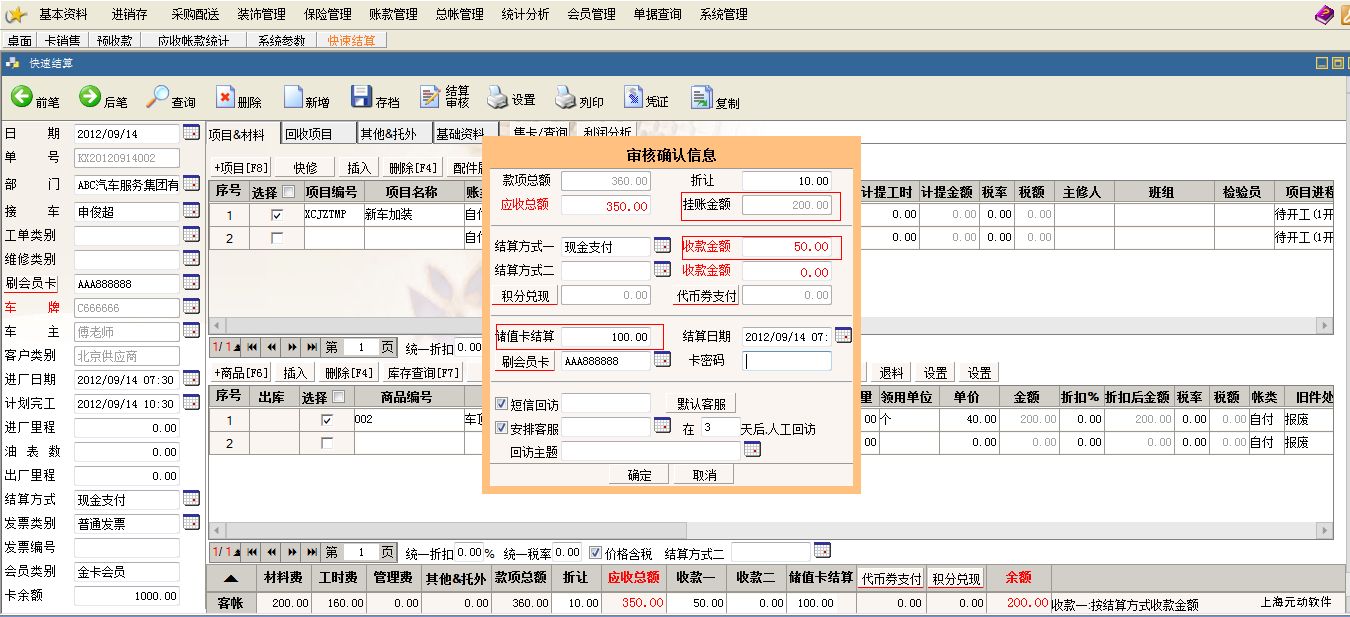Click right arrow of project table scrollbar
Image resolution: width=1350 pixels, height=617 pixels.
[1325, 326]
